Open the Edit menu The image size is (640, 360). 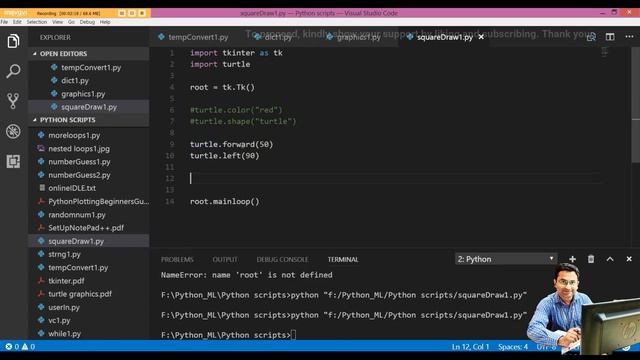[17, 22]
